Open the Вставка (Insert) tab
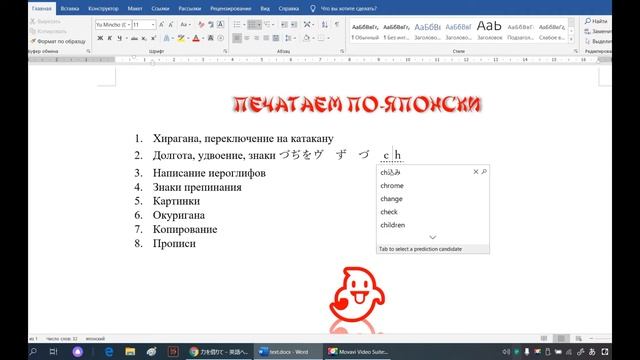Image resolution: width=640 pixels, height=360 pixels. [70, 8]
